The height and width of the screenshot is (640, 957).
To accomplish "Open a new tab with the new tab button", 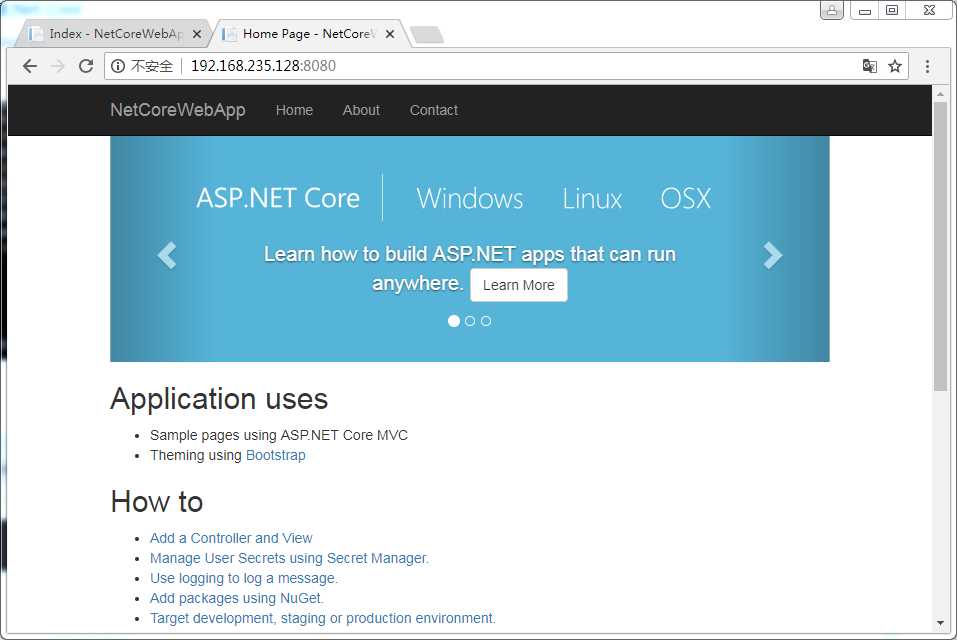I will (427, 35).
